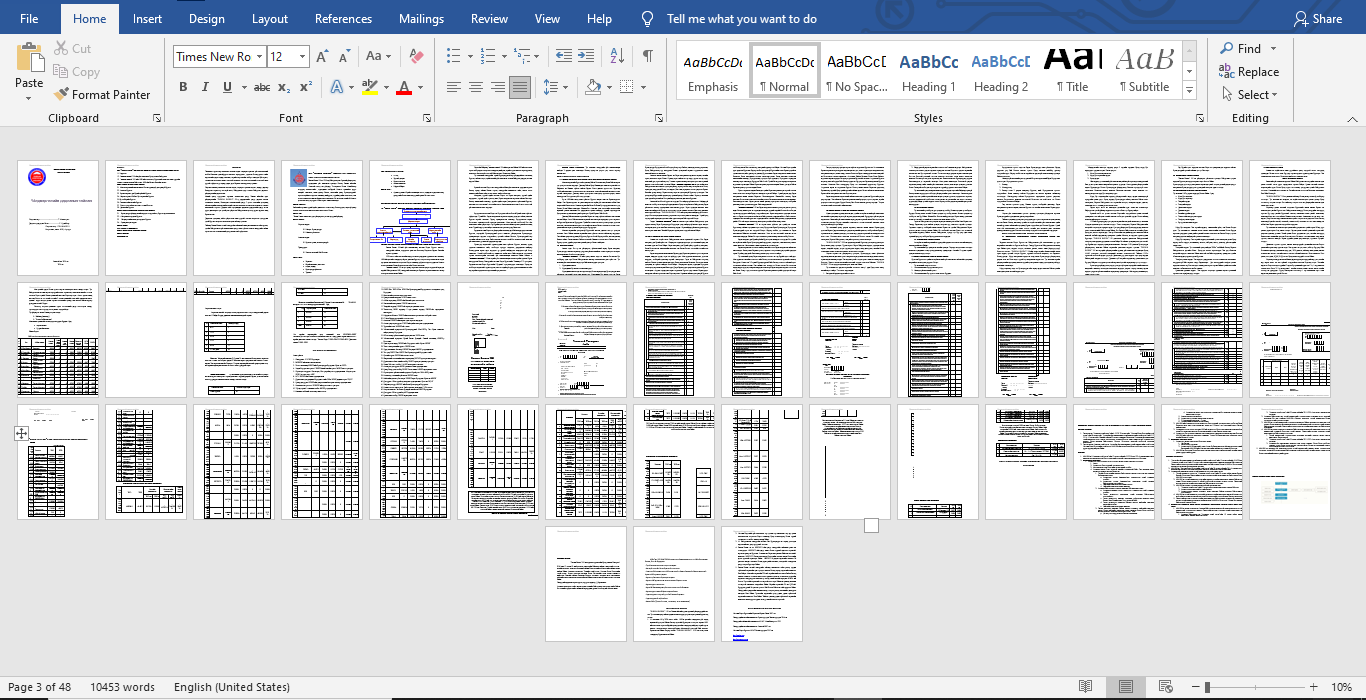Click the Clear All Formatting icon

coord(417,57)
